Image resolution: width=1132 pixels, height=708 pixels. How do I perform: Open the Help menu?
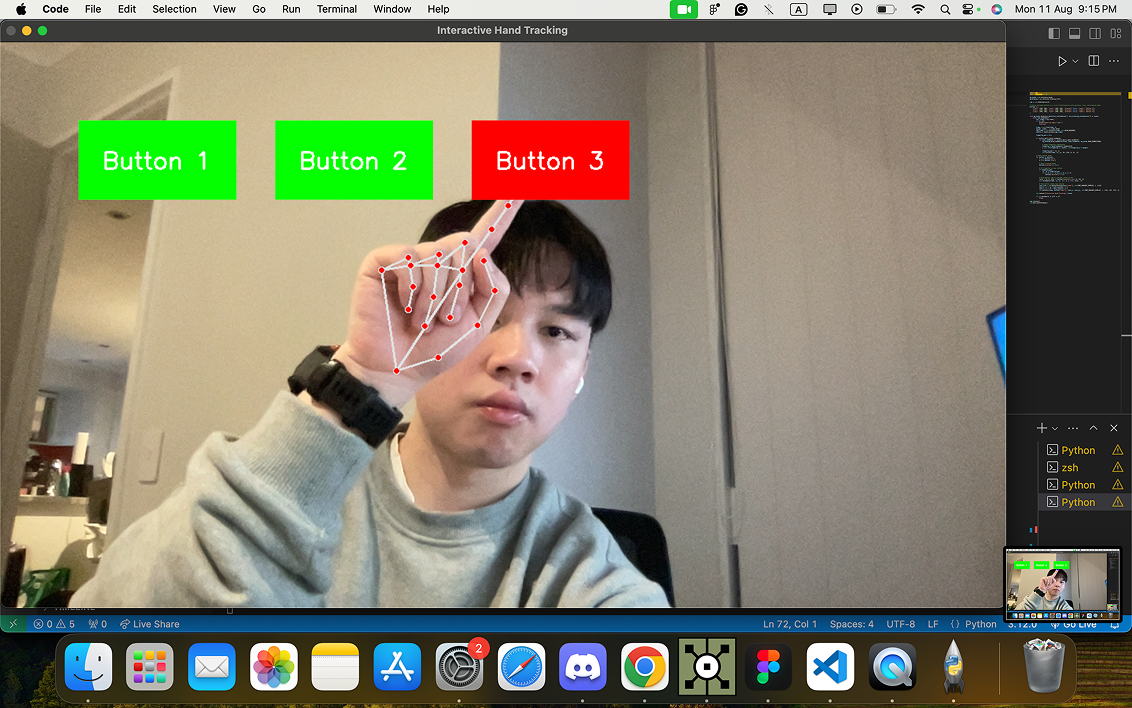438,9
